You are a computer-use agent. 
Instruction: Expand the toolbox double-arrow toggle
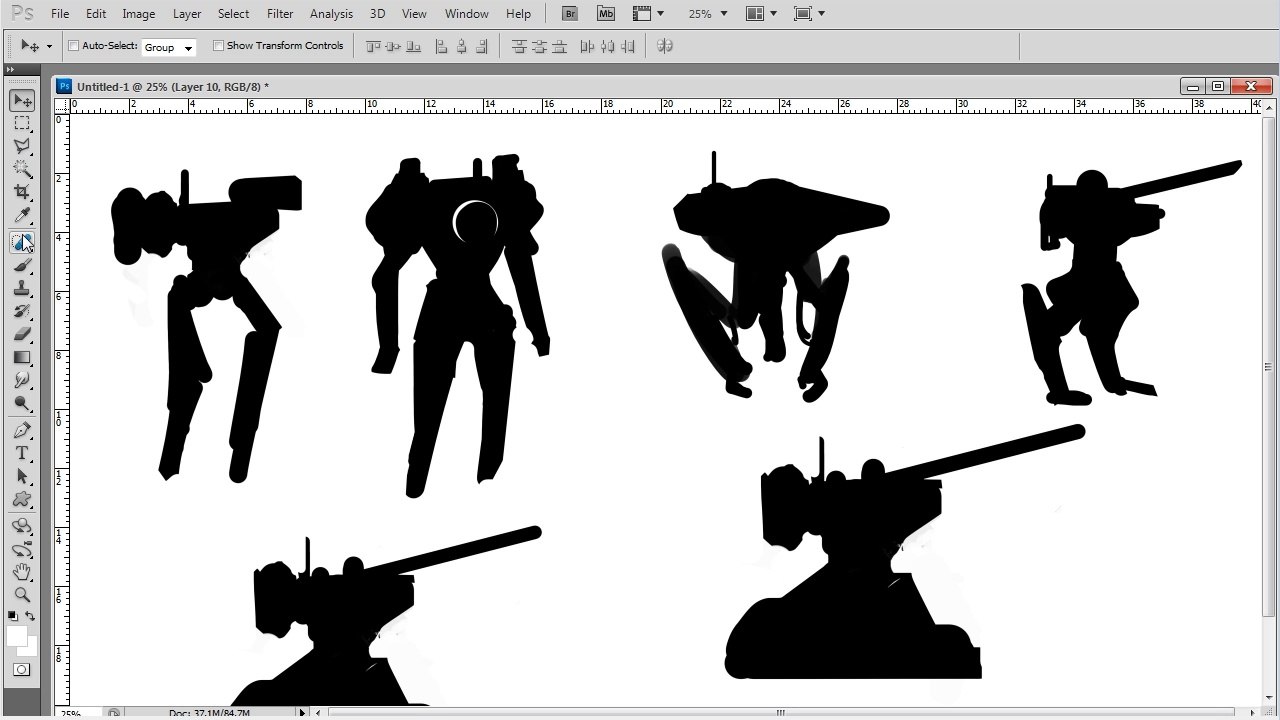[x=10, y=69]
